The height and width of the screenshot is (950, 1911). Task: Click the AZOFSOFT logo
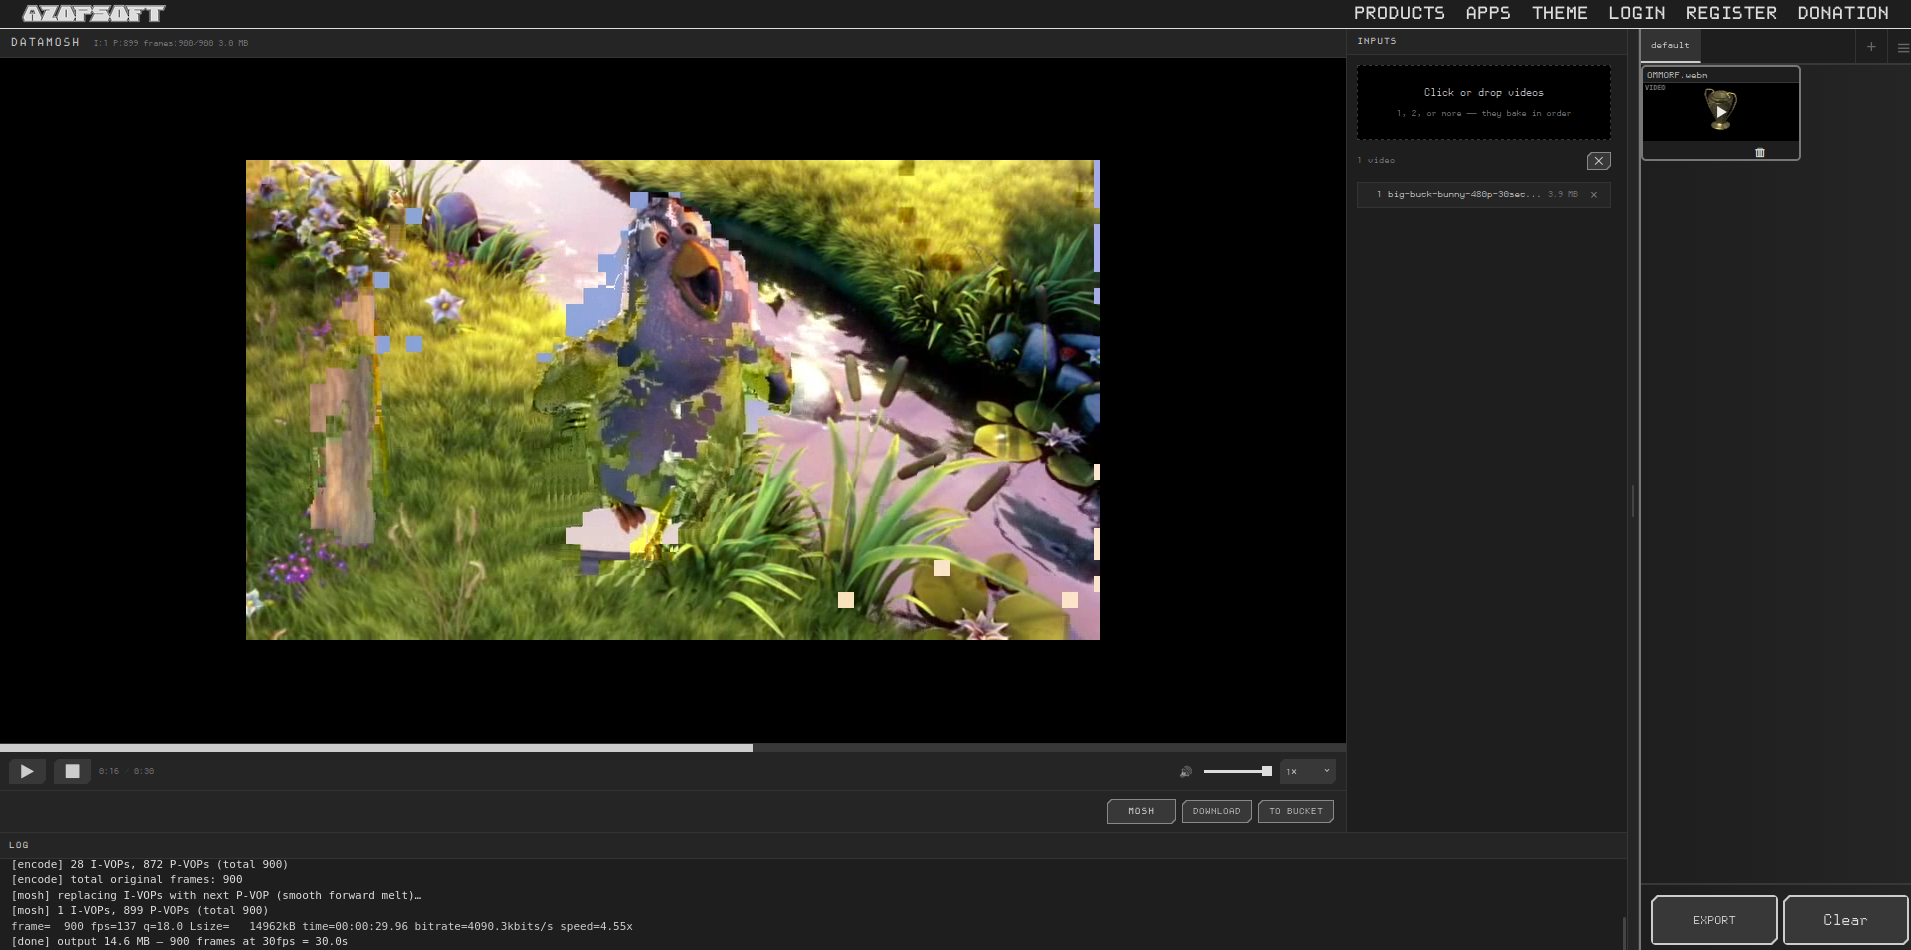pos(94,13)
